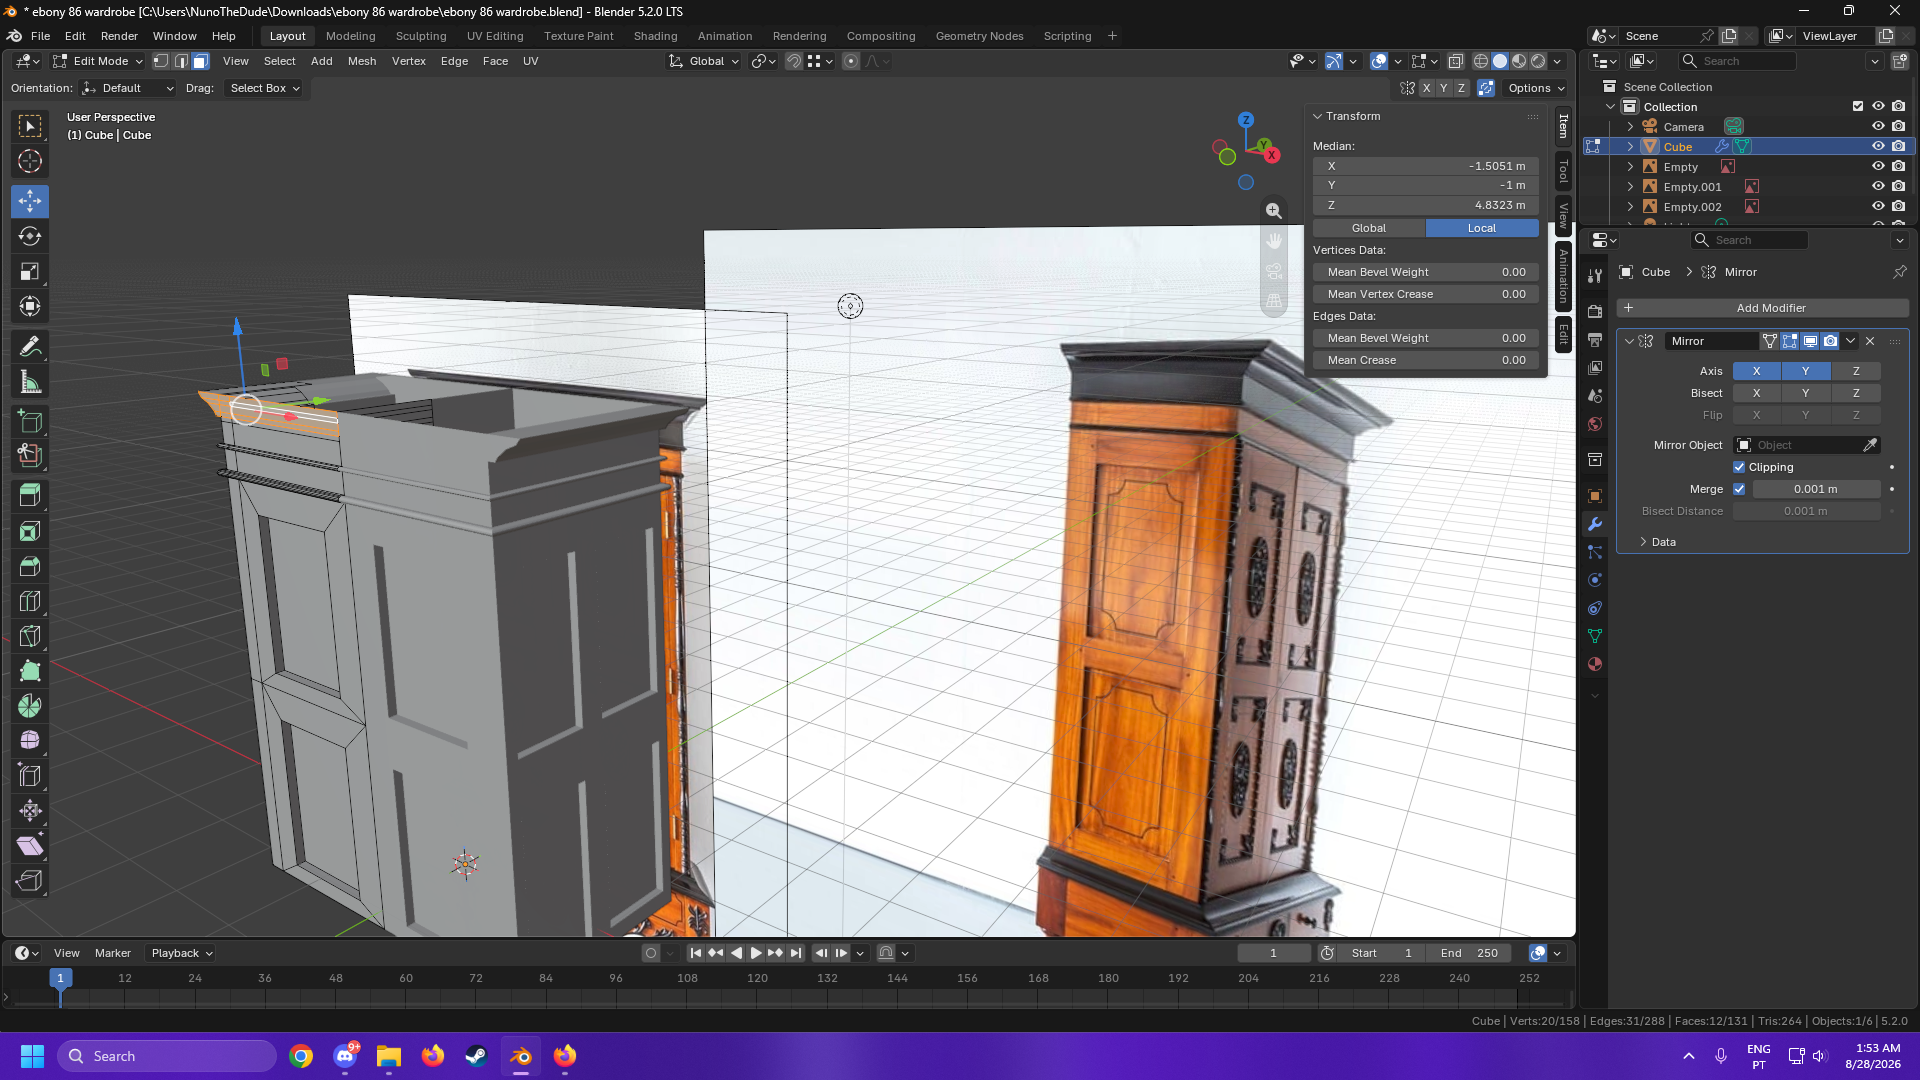Click the Median X value field
This screenshot has height=1080, width=1920.
click(x=1426, y=166)
